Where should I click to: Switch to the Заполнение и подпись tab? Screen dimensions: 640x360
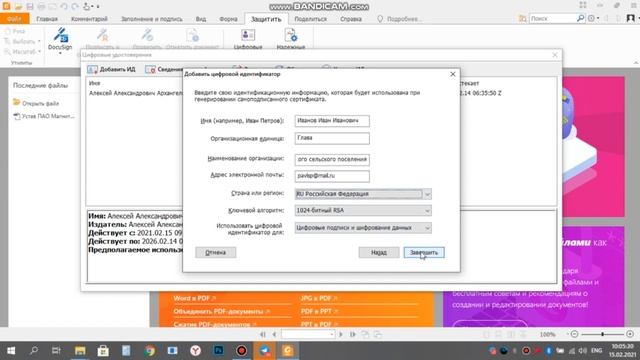click(x=152, y=19)
